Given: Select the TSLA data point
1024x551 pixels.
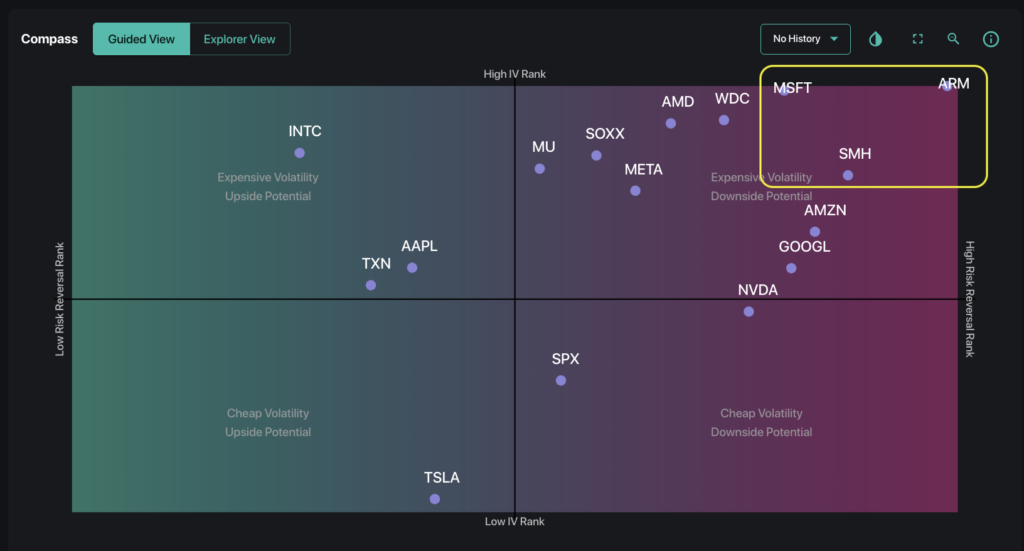Looking at the screenshot, I should tap(434, 499).
